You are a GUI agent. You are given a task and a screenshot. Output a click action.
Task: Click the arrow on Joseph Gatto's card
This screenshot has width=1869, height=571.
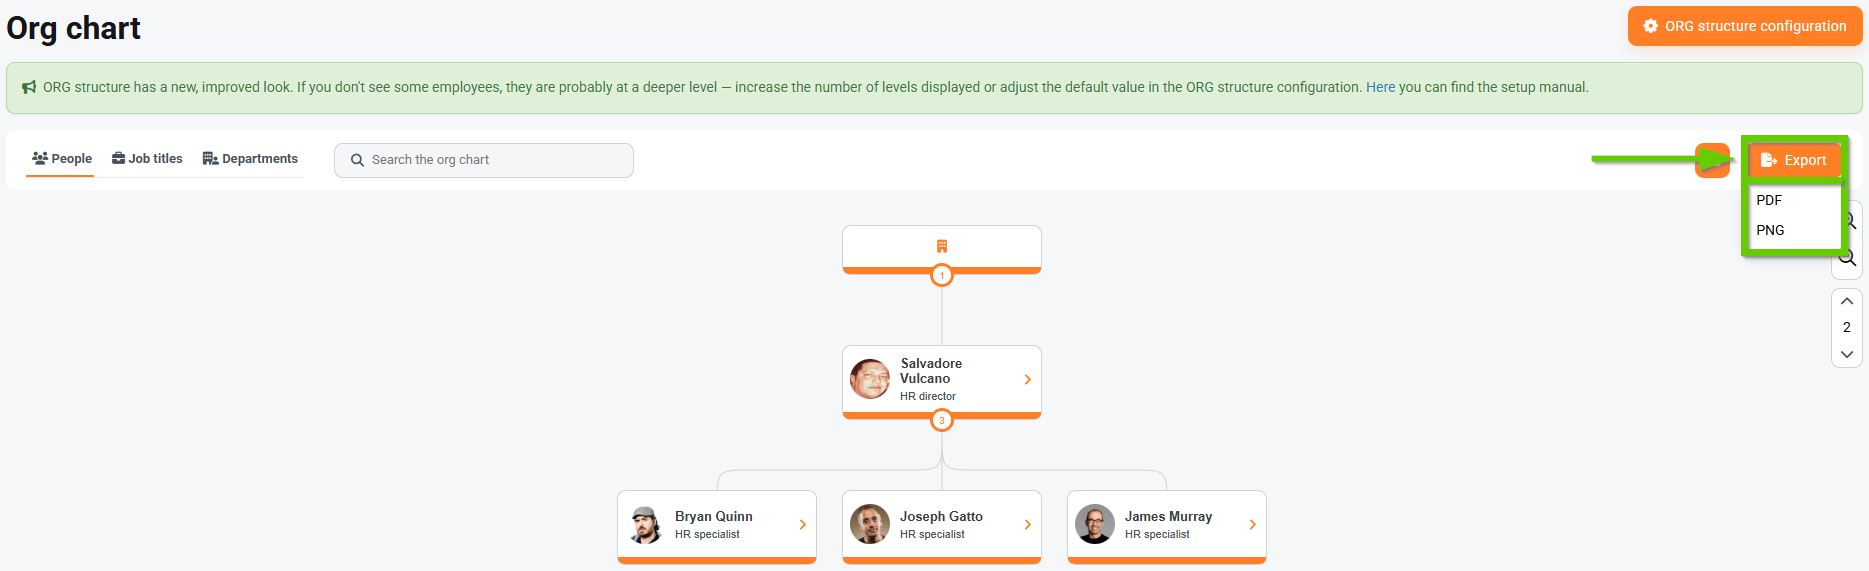pyautogui.click(x=1027, y=524)
